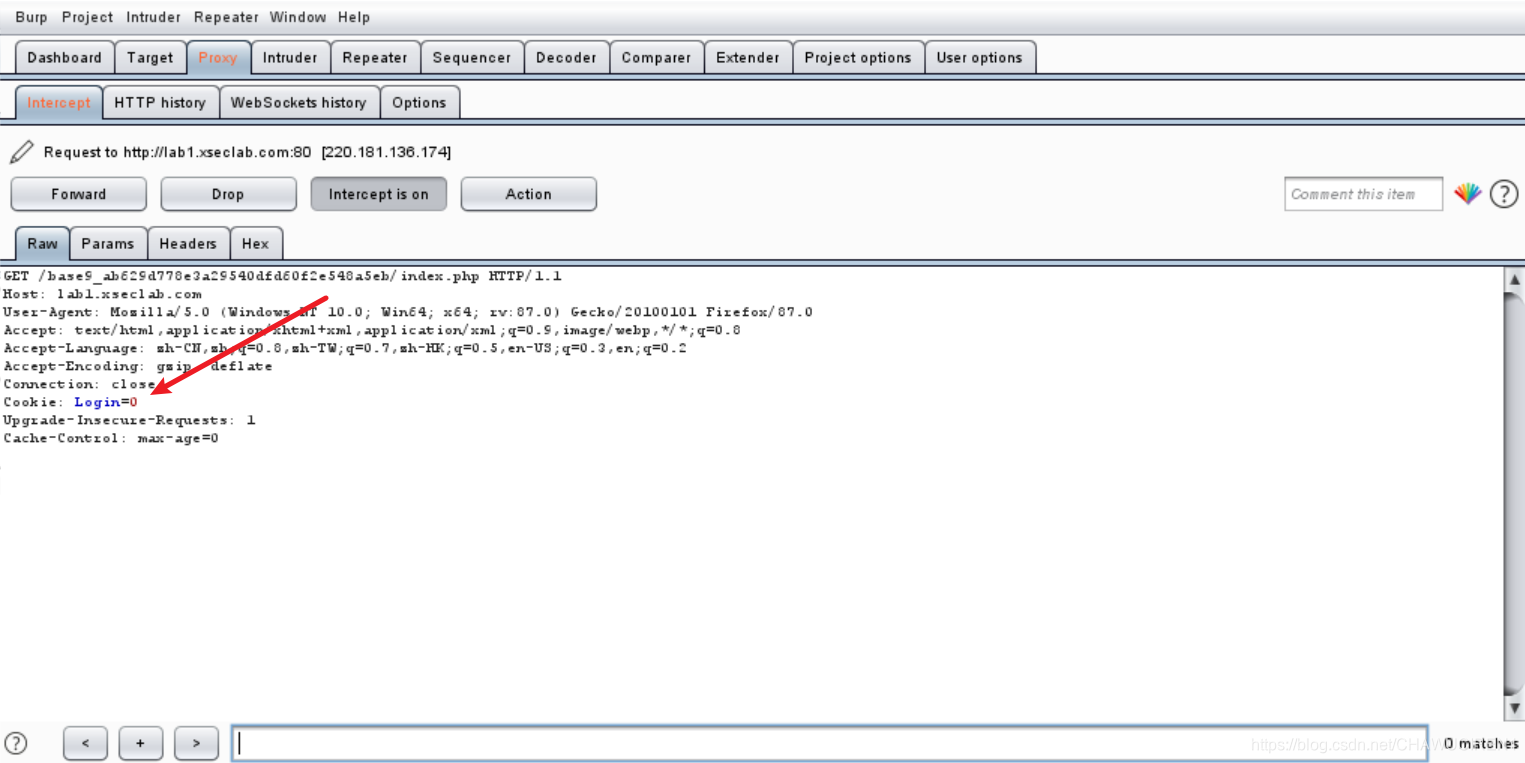Click the search text input field

(x=830, y=743)
